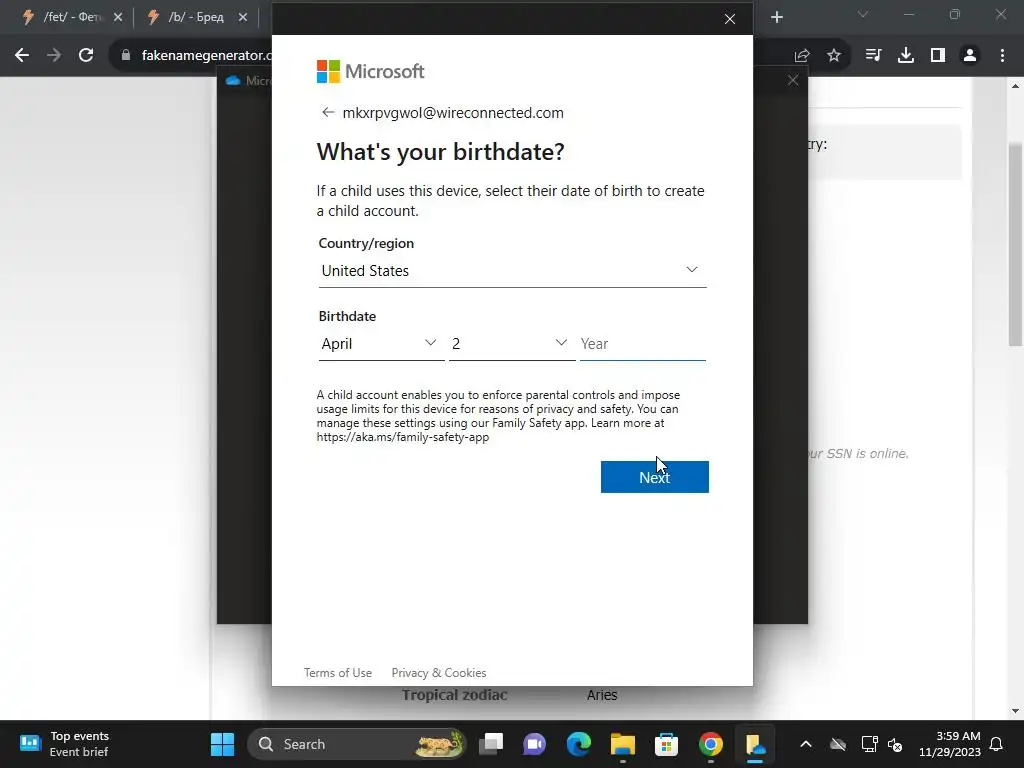Reload the current page in Chrome
This screenshot has width=1024, height=768.
coord(86,55)
